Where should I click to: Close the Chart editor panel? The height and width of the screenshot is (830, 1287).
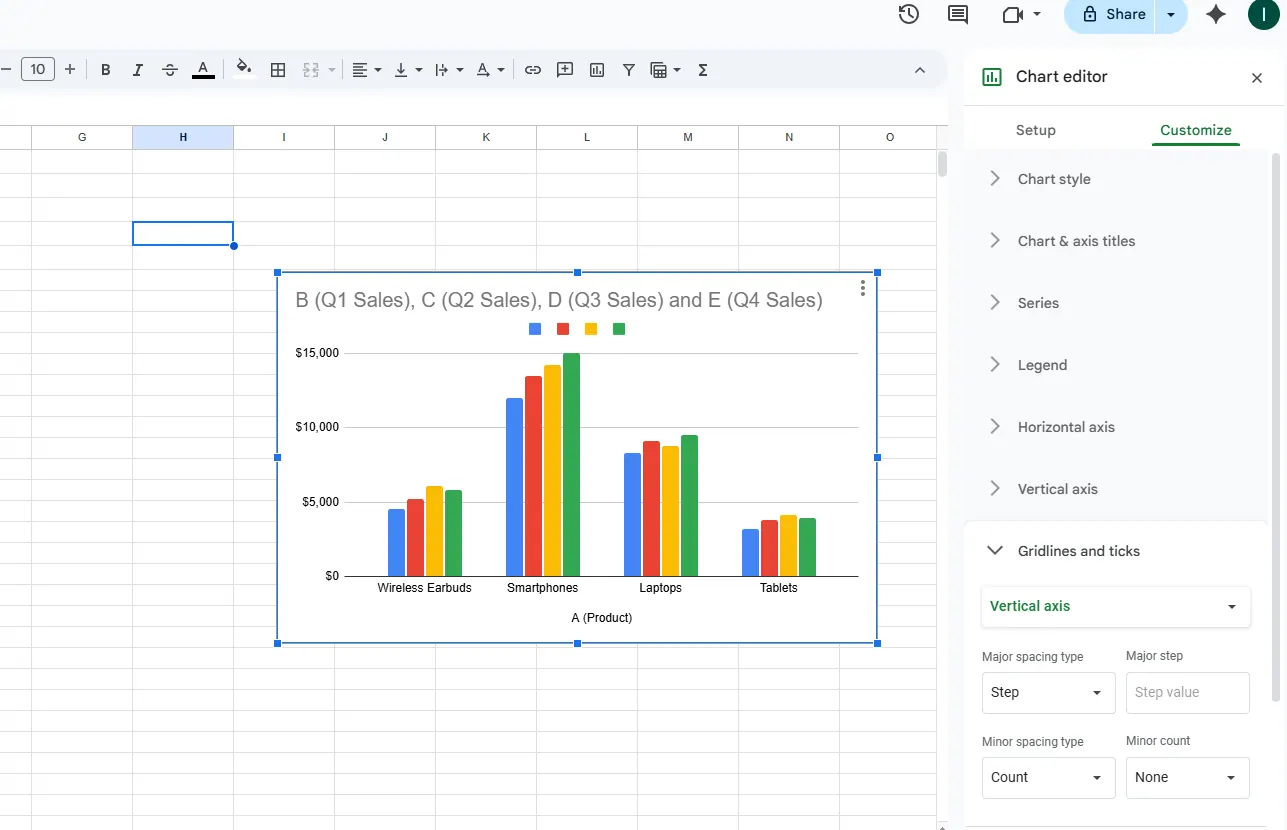(1257, 78)
